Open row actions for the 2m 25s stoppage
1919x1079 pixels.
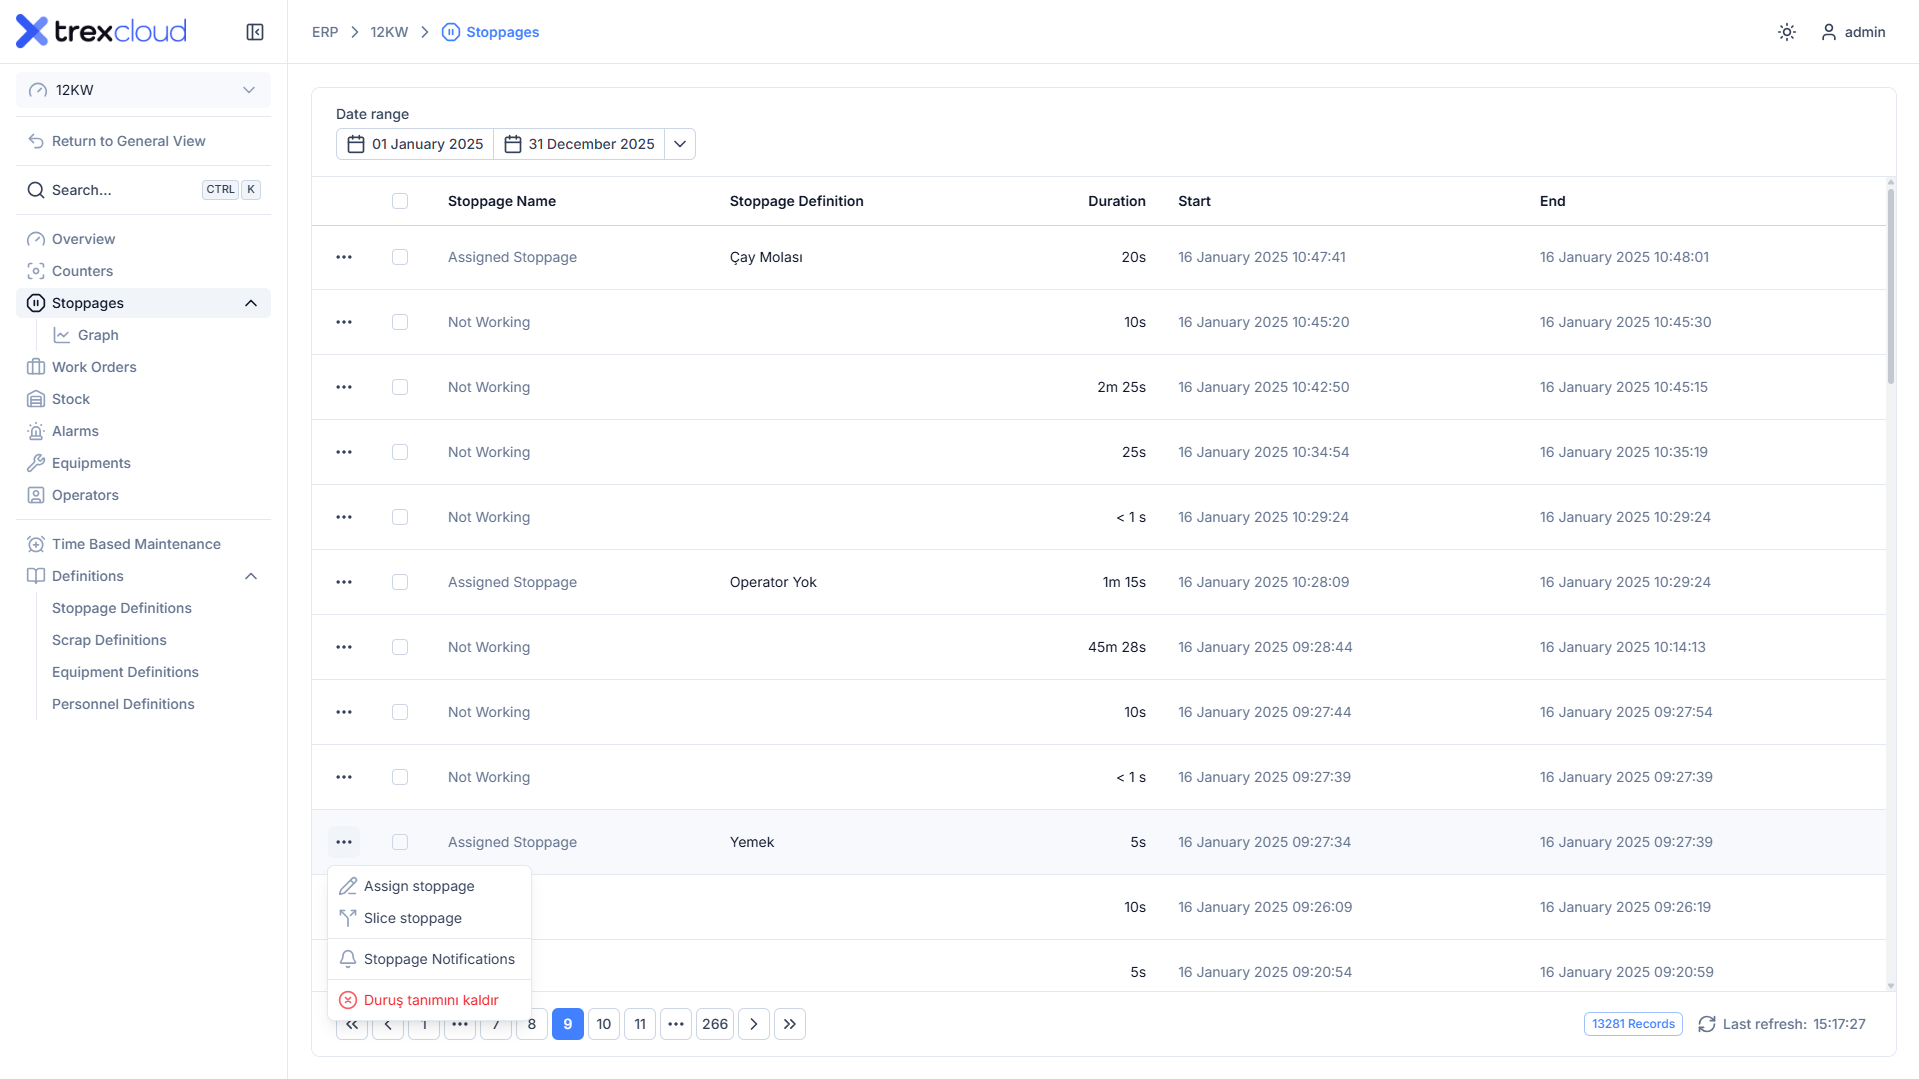point(344,387)
